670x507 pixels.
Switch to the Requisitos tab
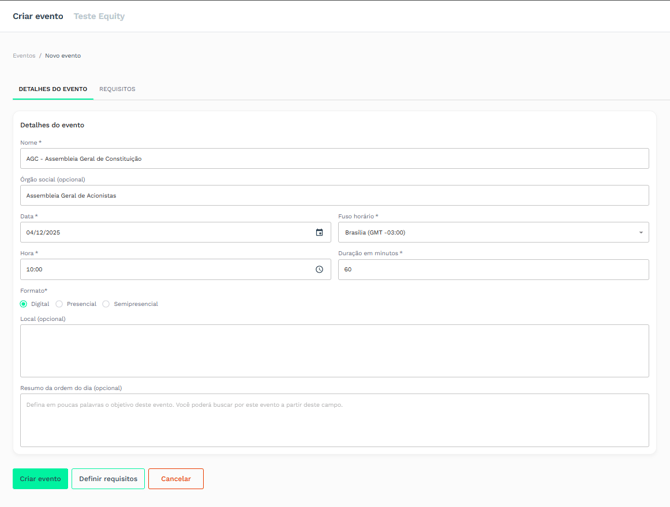point(117,89)
